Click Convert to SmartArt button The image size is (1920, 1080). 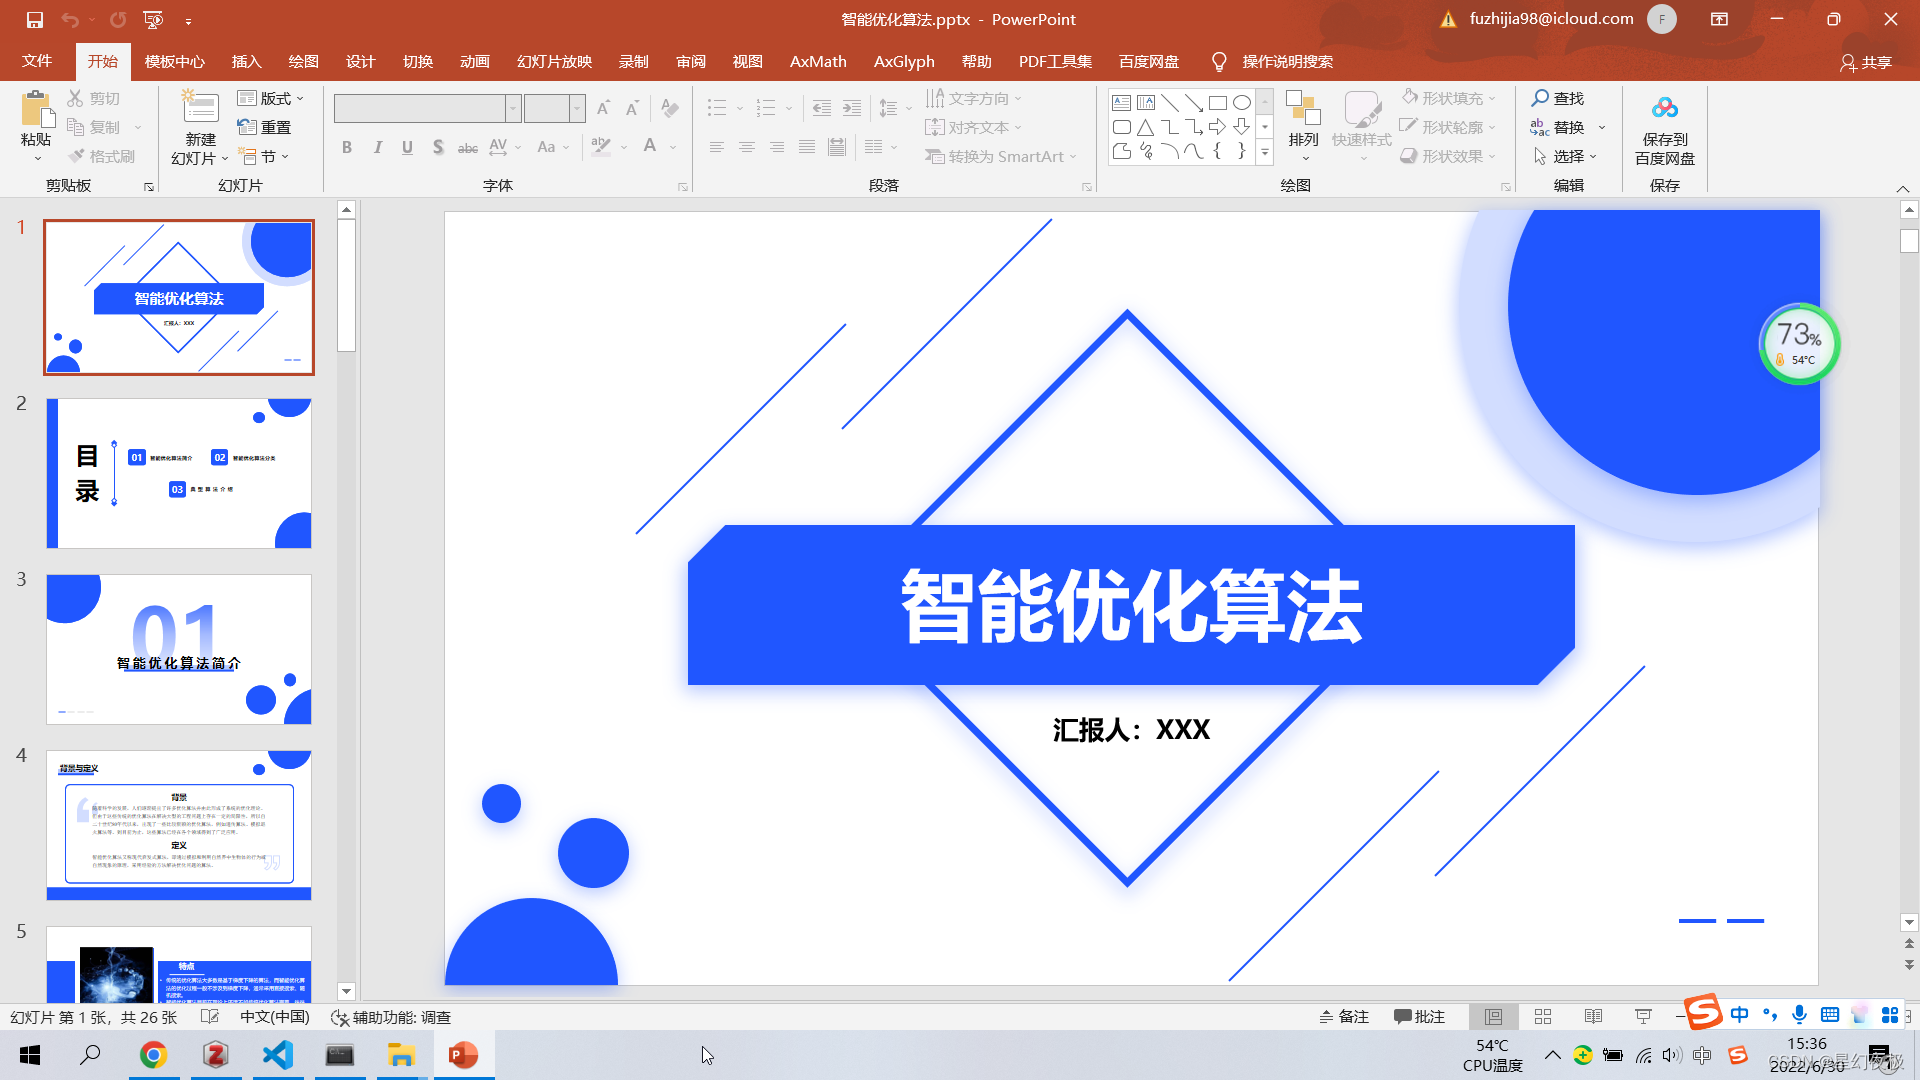click(1001, 156)
